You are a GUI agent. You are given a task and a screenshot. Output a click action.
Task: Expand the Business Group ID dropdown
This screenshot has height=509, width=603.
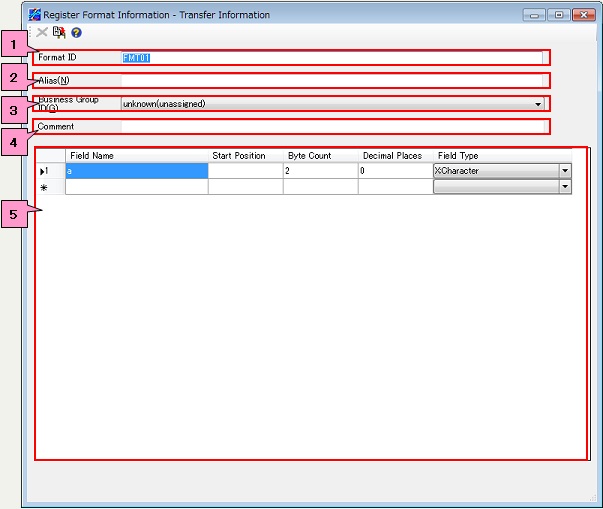coord(538,104)
